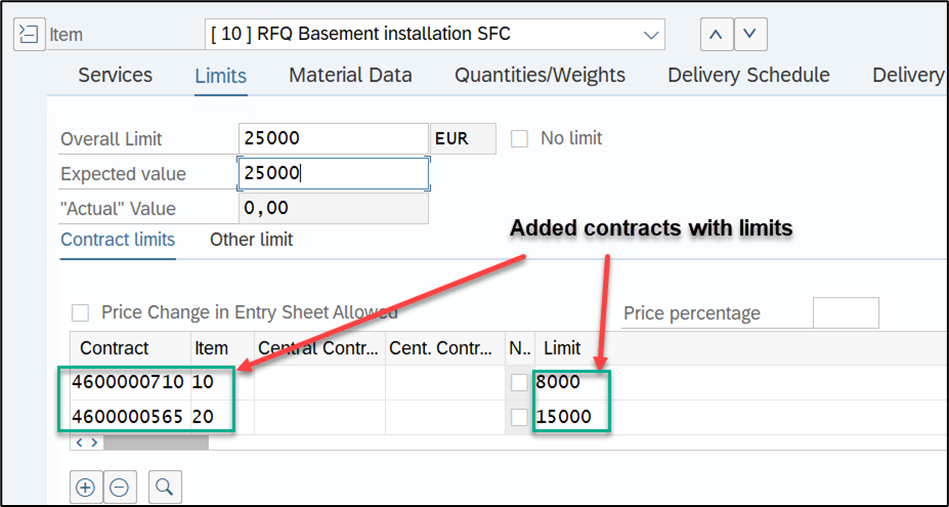Click the item overview collapse icon
Screen dimensions: 949x507
coord(28,34)
